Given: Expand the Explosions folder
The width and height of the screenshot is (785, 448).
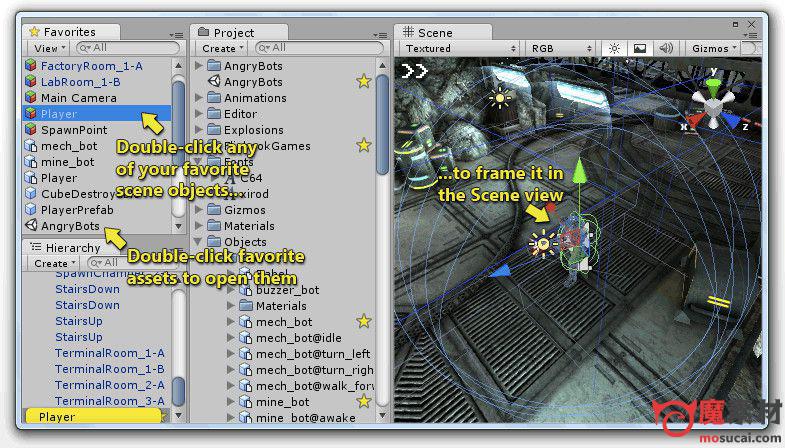Looking at the screenshot, I should coord(199,130).
